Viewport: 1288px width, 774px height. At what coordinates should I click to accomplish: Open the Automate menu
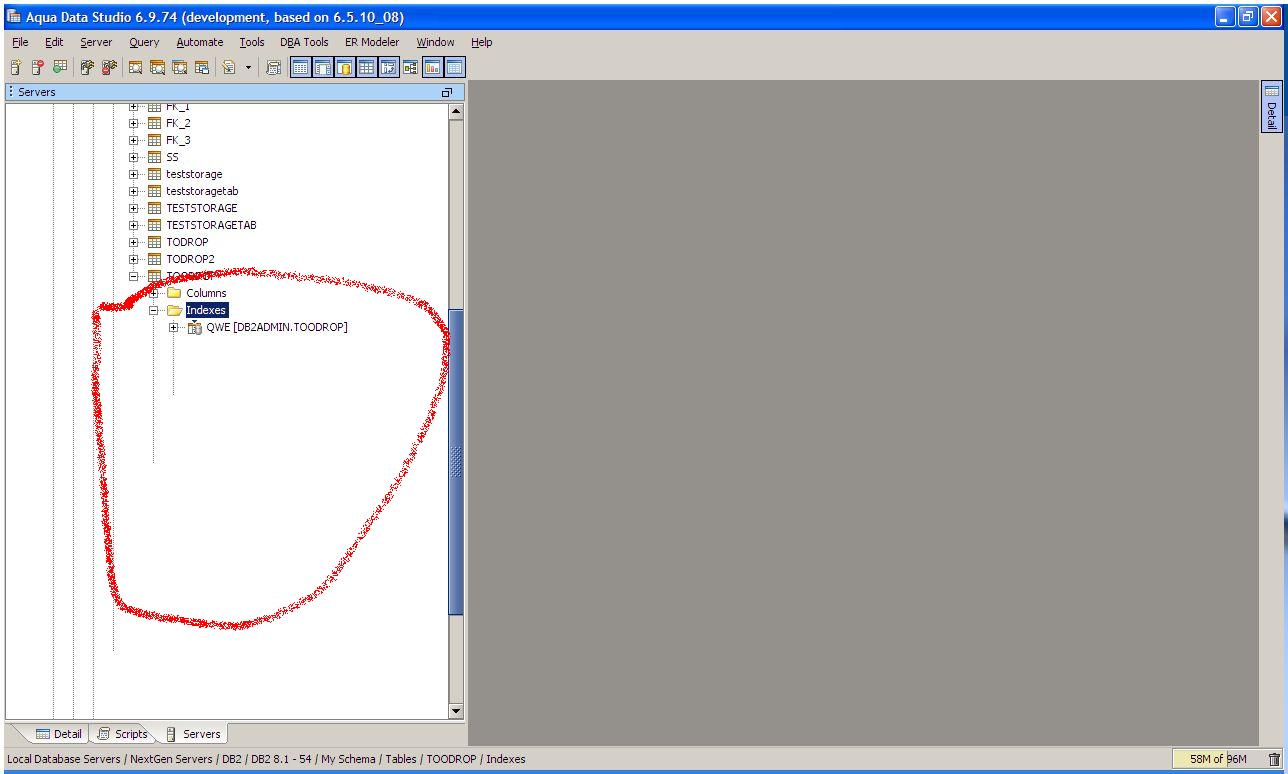pos(200,42)
